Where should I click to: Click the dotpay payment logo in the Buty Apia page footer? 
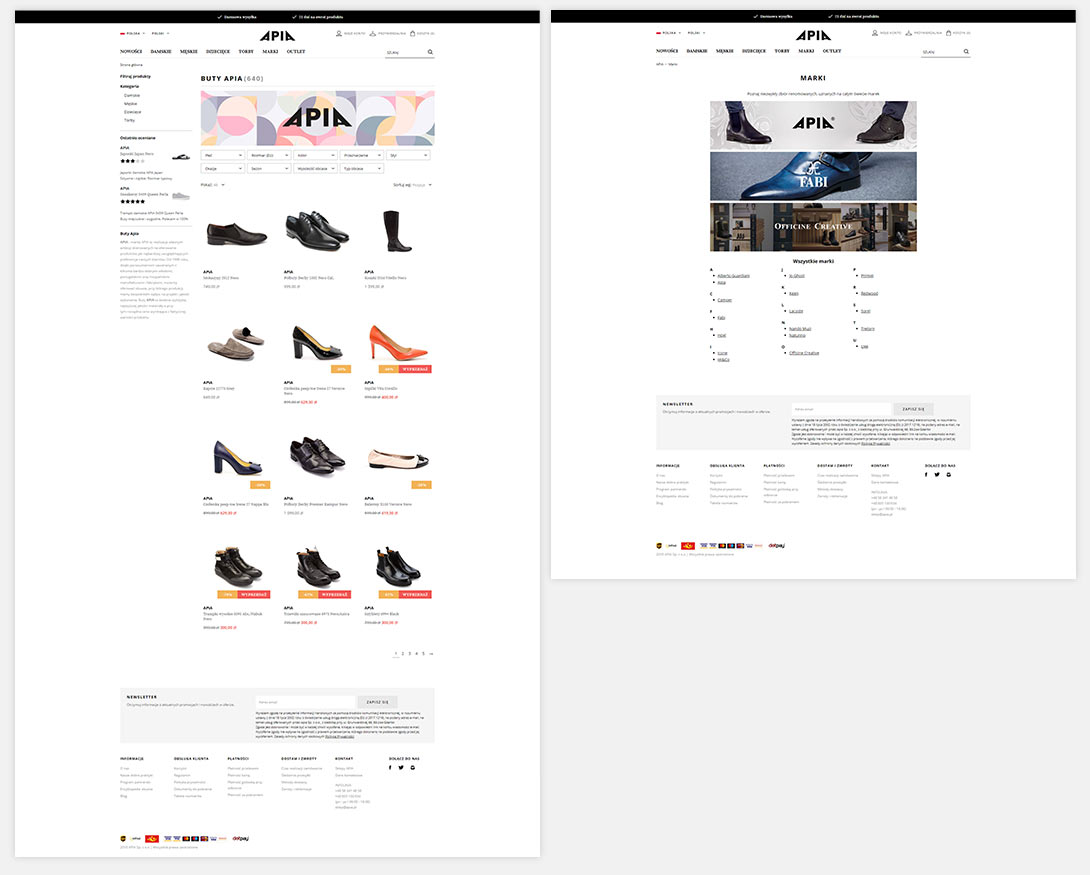click(x=241, y=838)
